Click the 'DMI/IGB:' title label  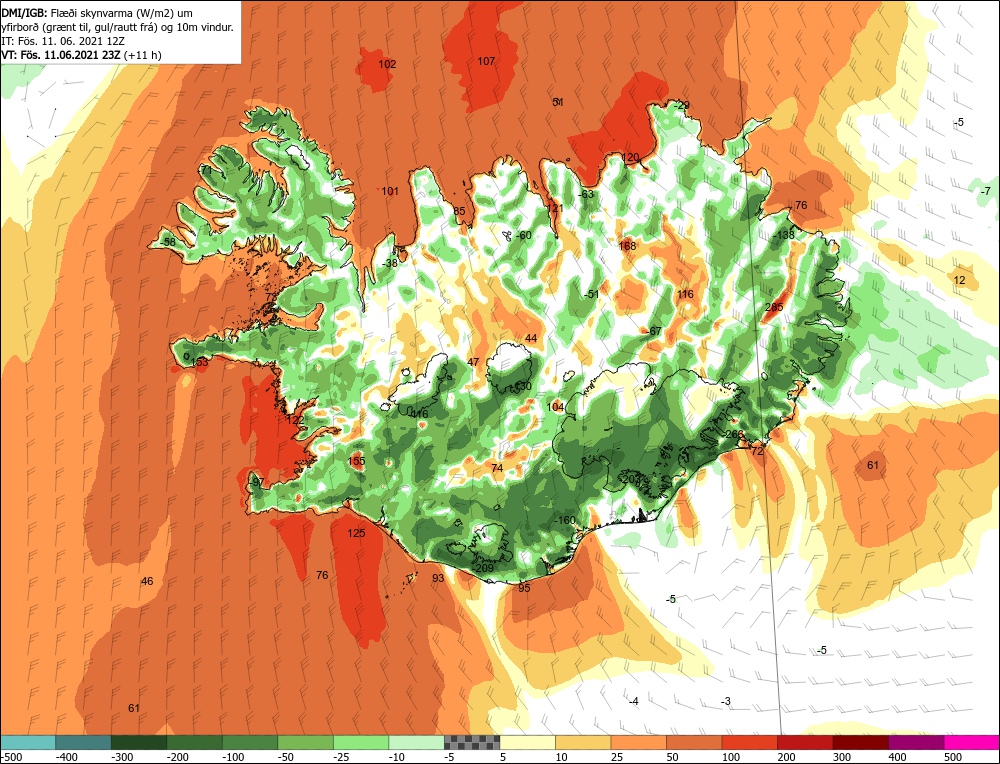pos(24,13)
